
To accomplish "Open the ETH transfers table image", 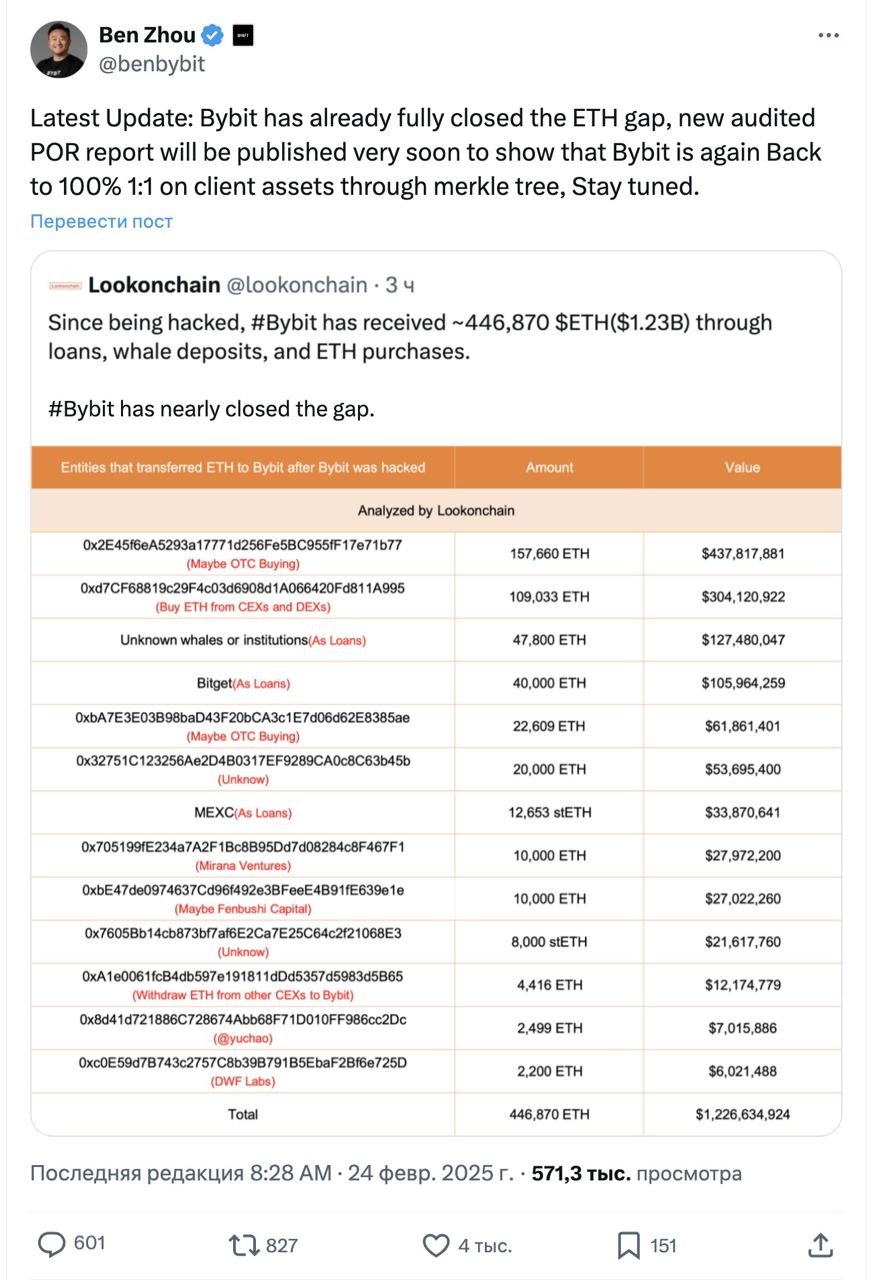I will (436, 790).
